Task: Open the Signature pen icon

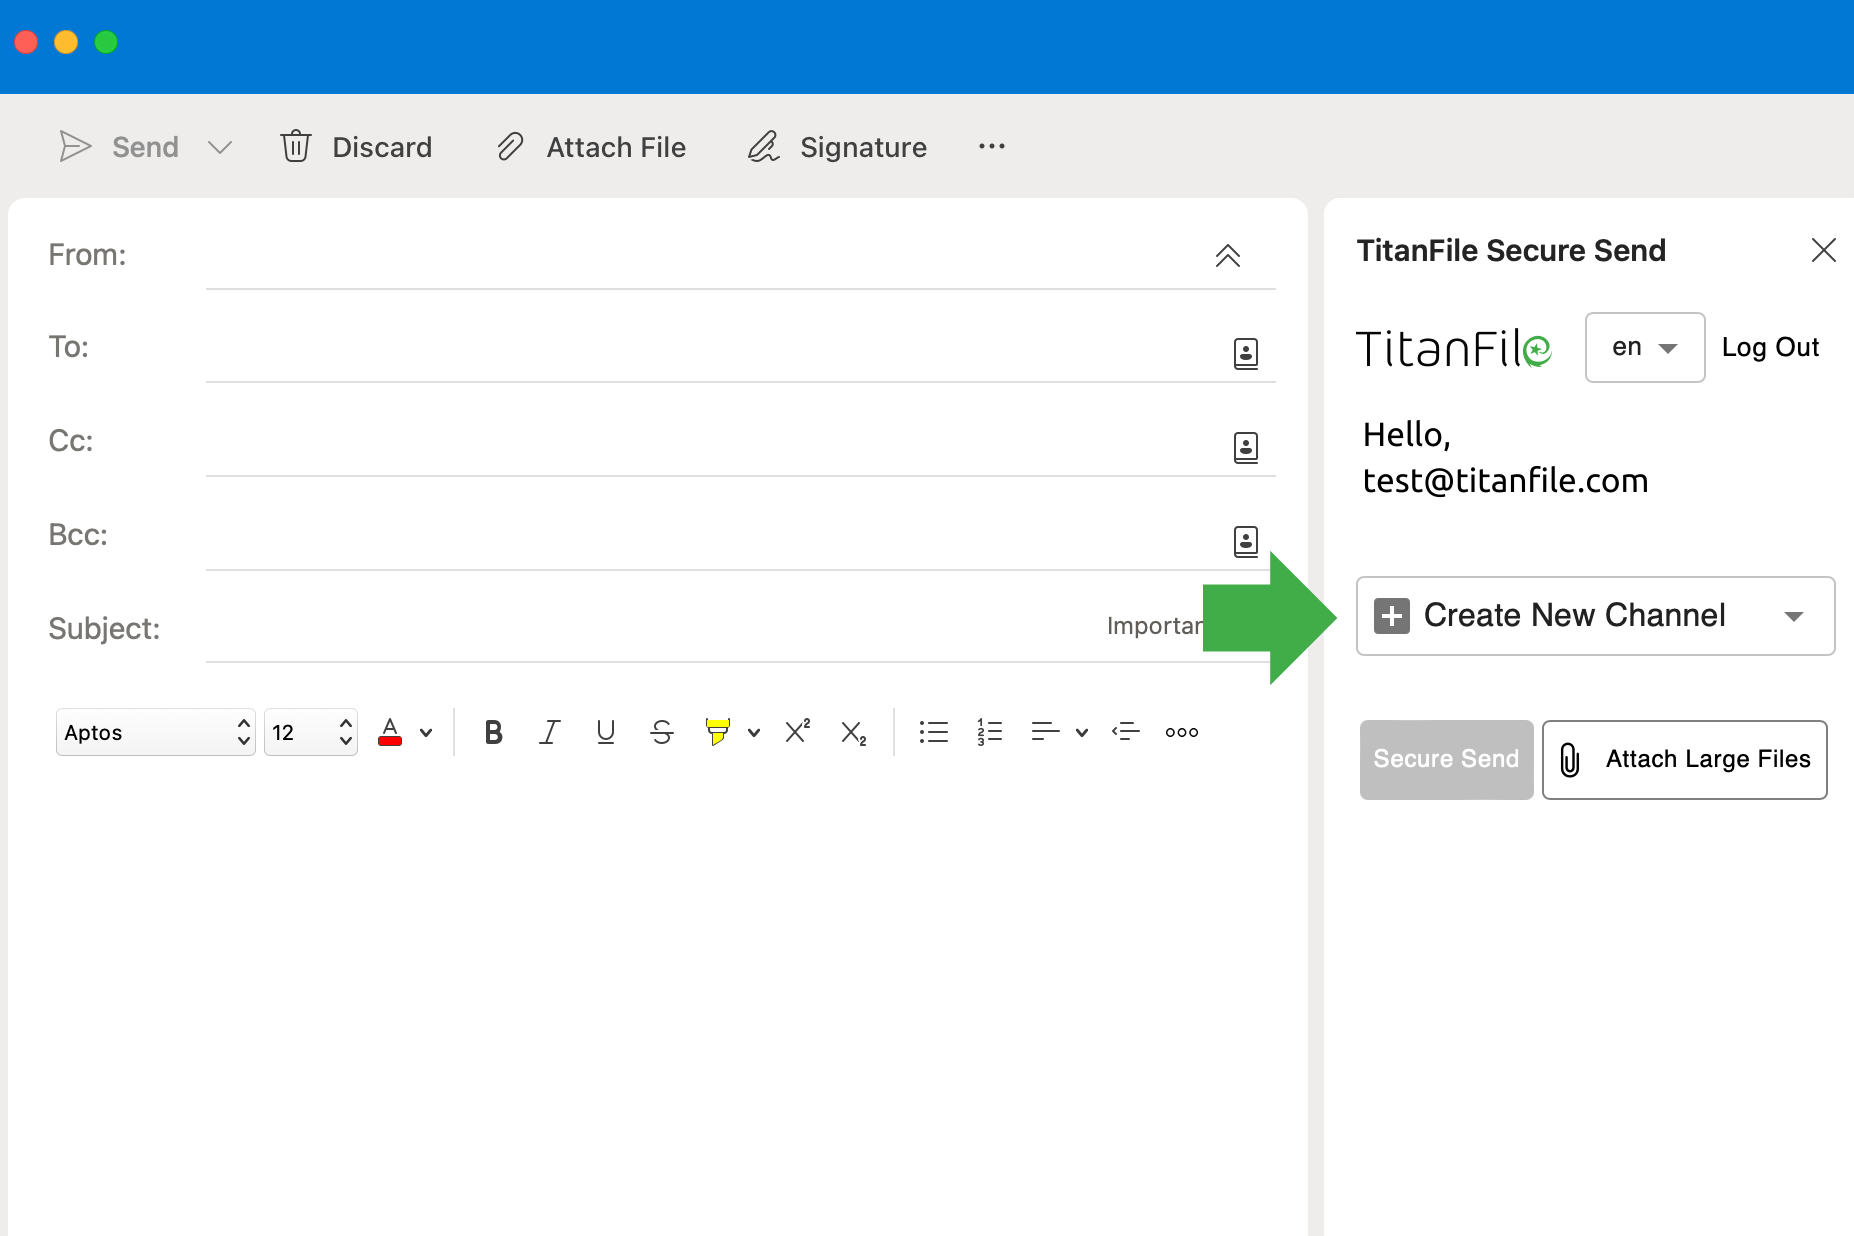Action: (x=764, y=146)
